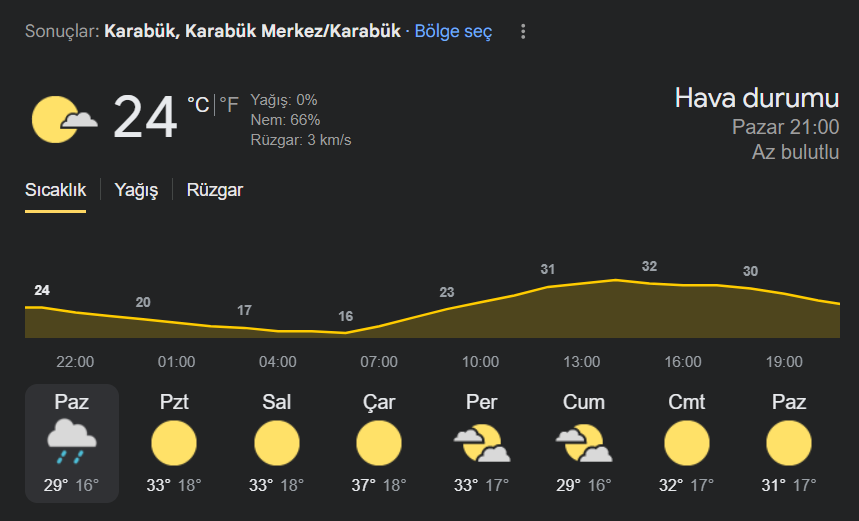Click the 16 degree low point on graph
The image size is (859, 521).
[x=346, y=317]
